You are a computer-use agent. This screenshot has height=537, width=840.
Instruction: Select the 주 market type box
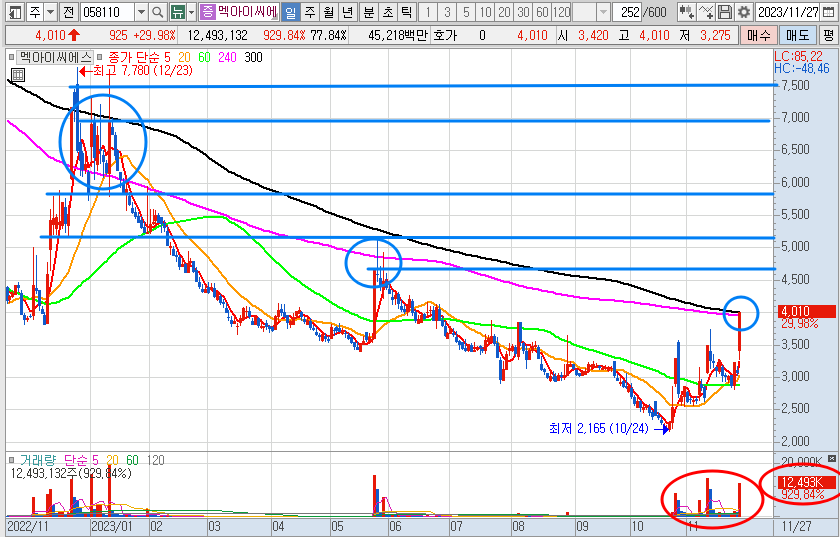(x=34, y=11)
